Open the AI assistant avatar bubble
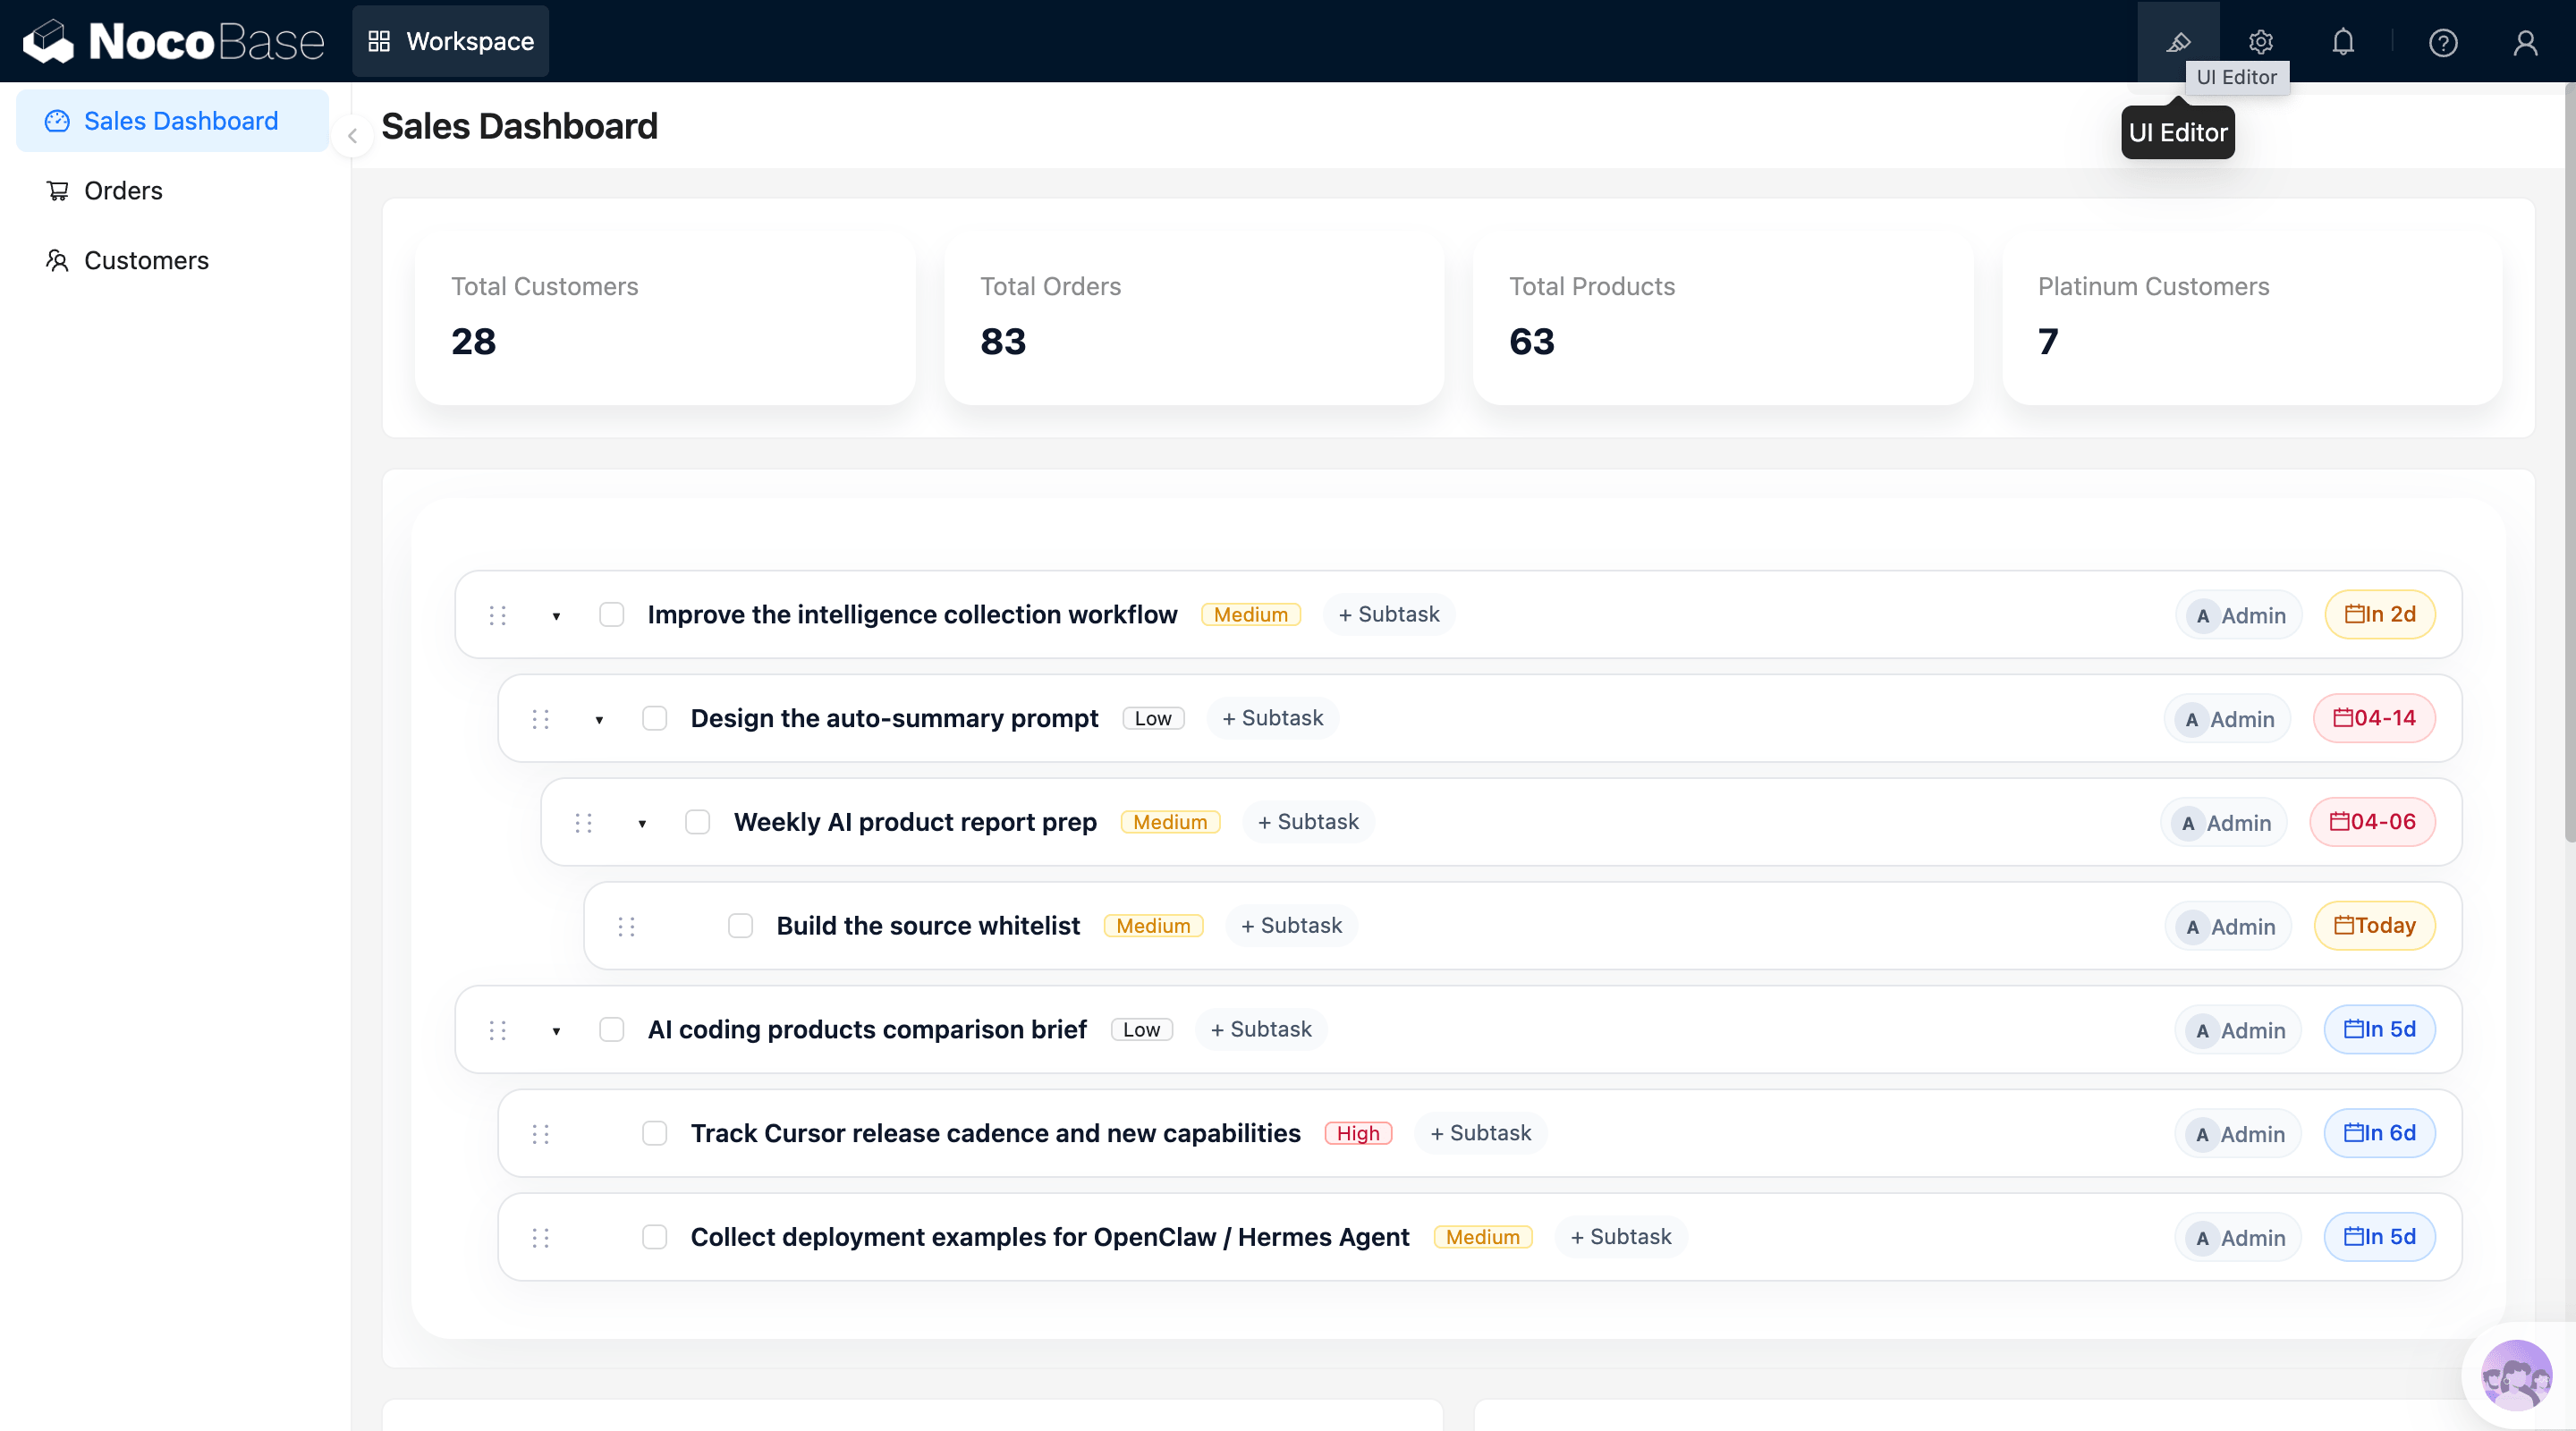2576x1431 pixels. point(2516,1376)
